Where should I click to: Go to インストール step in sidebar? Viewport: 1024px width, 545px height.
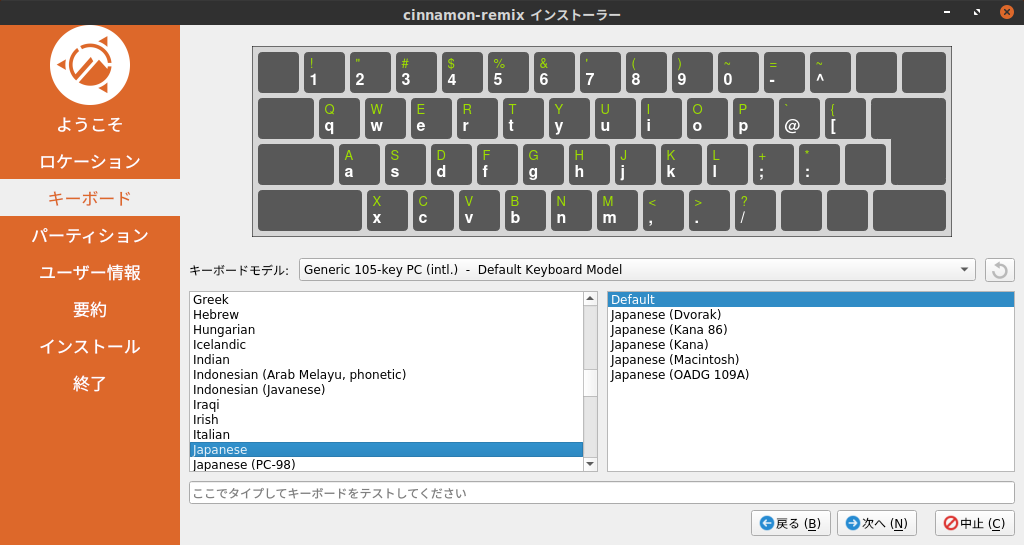[89, 346]
